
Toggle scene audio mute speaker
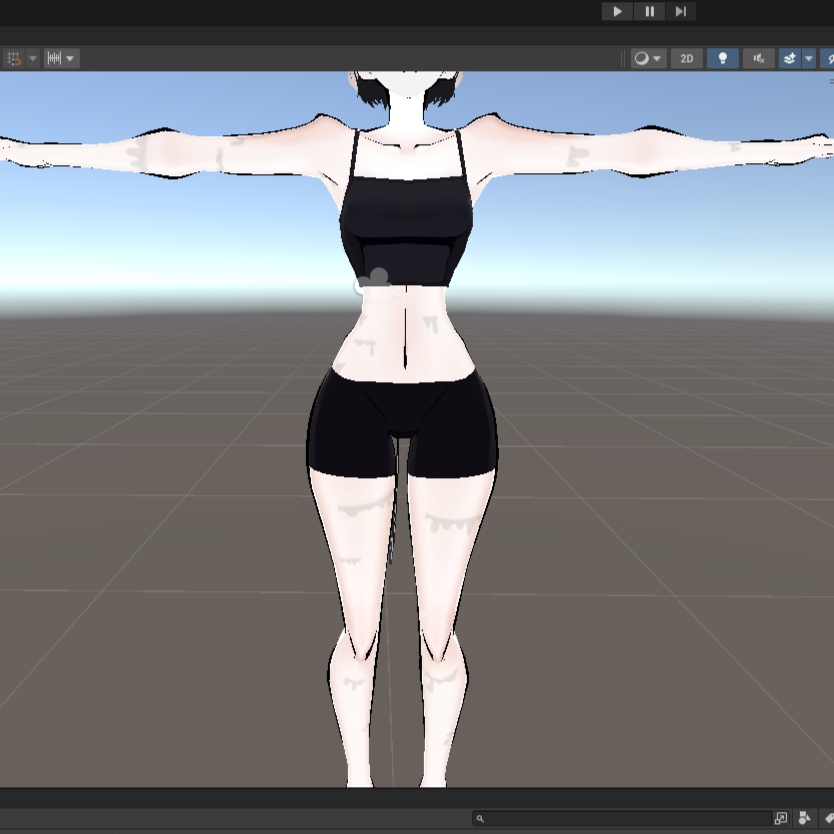pyautogui.click(x=758, y=58)
